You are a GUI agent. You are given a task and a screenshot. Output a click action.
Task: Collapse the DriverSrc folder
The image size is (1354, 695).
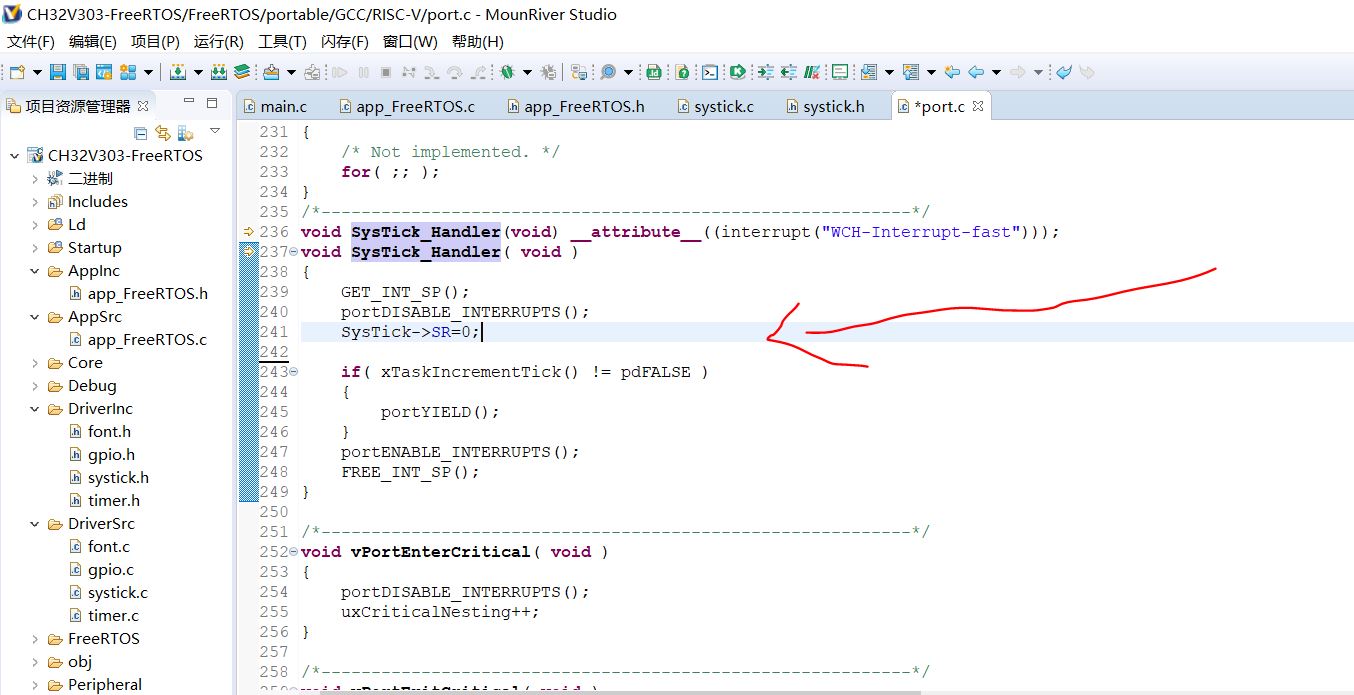(35, 524)
